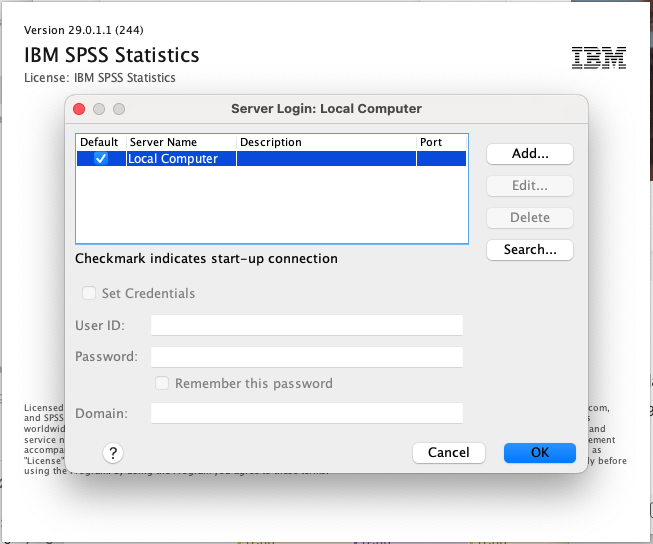Click the IBM SPSS Statistics splash title
This screenshot has width=653, height=544.
[112, 55]
